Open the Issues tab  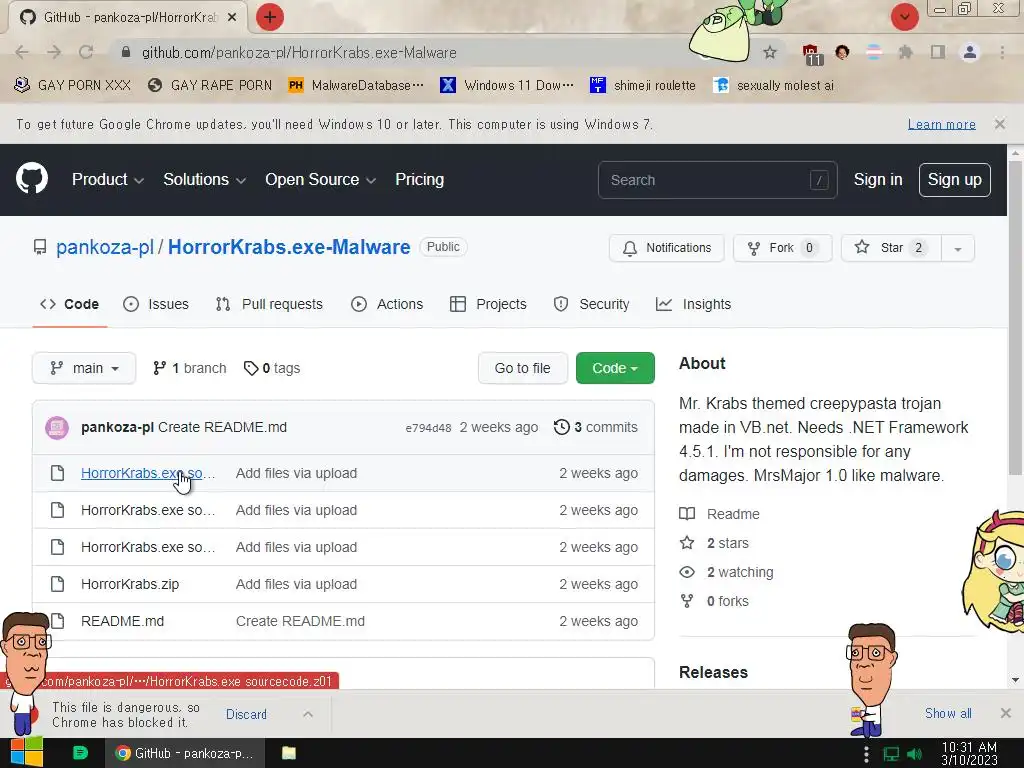(x=156, y=304)
